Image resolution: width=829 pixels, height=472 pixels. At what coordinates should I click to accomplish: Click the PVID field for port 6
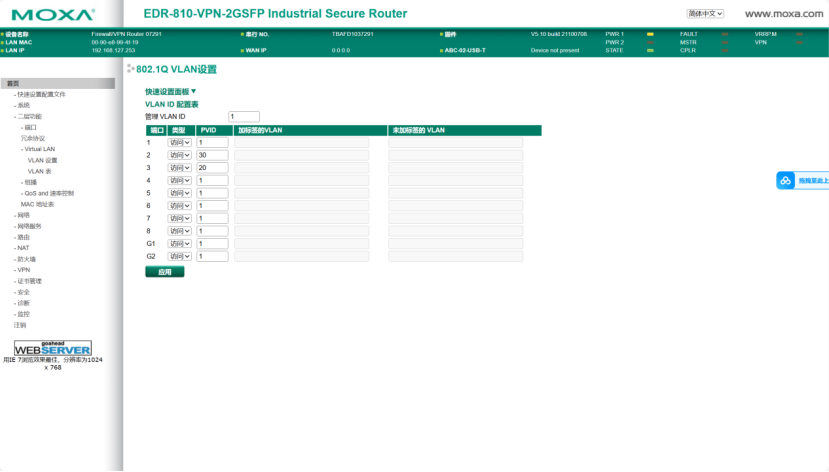pos(213,206)
